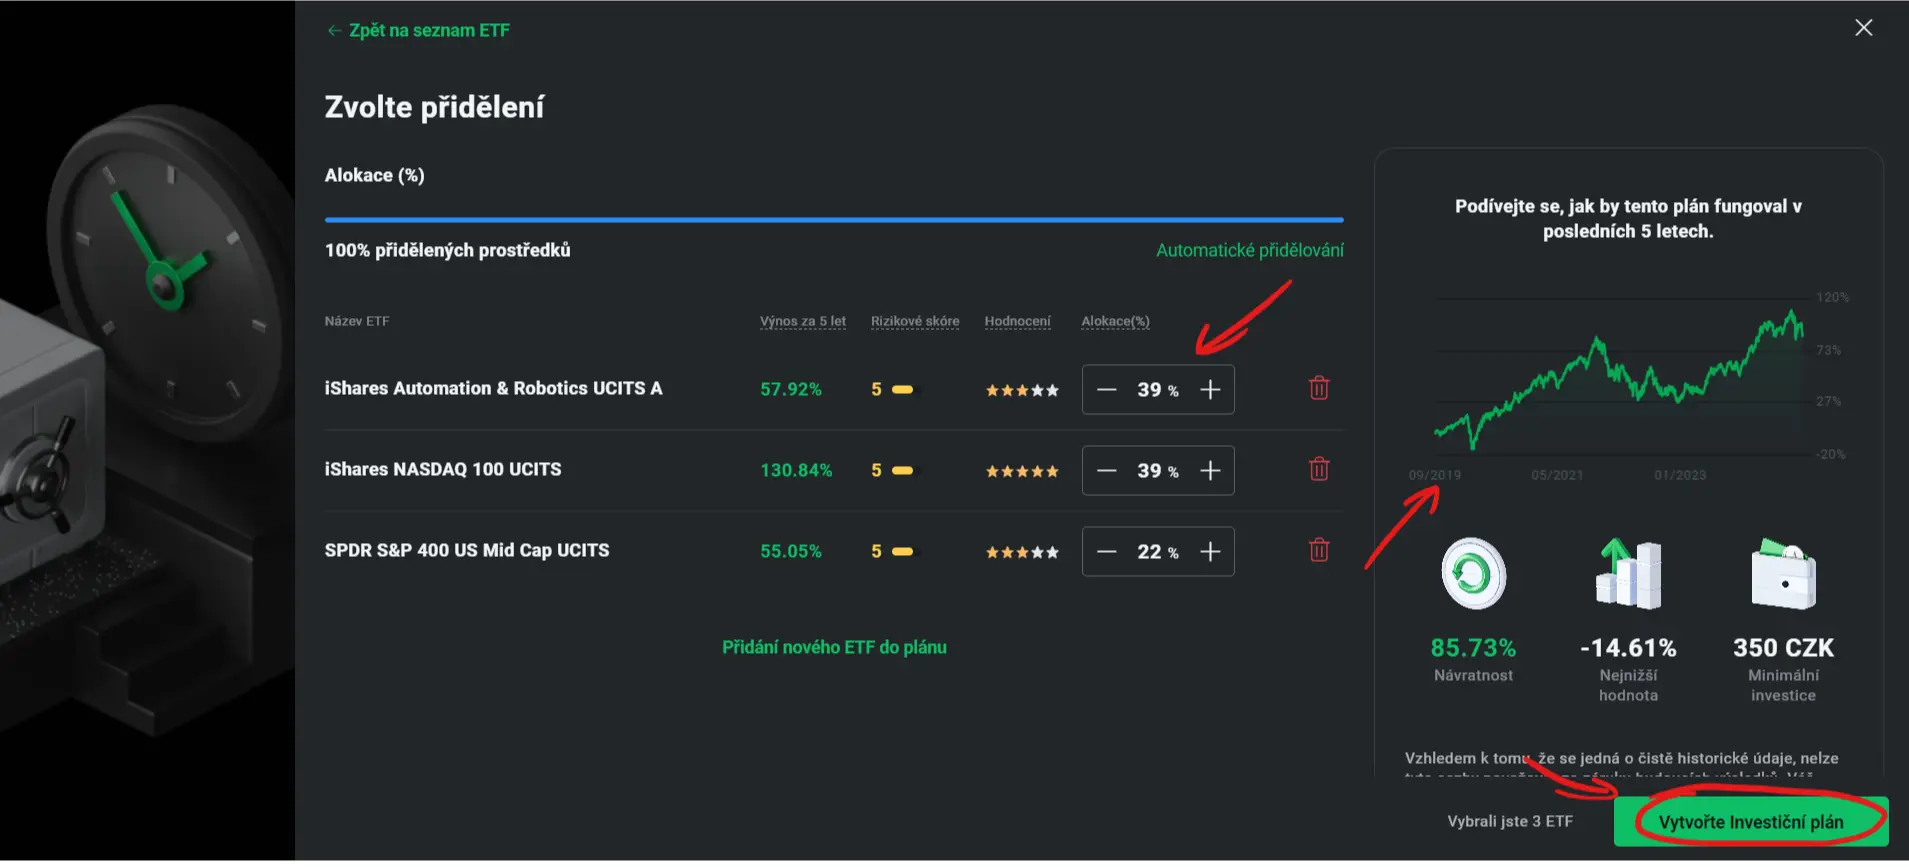Click the star rating of iShares Automation & Robotics
The height and width of the screenshot is (867, 1909).
pos(1022,390)
